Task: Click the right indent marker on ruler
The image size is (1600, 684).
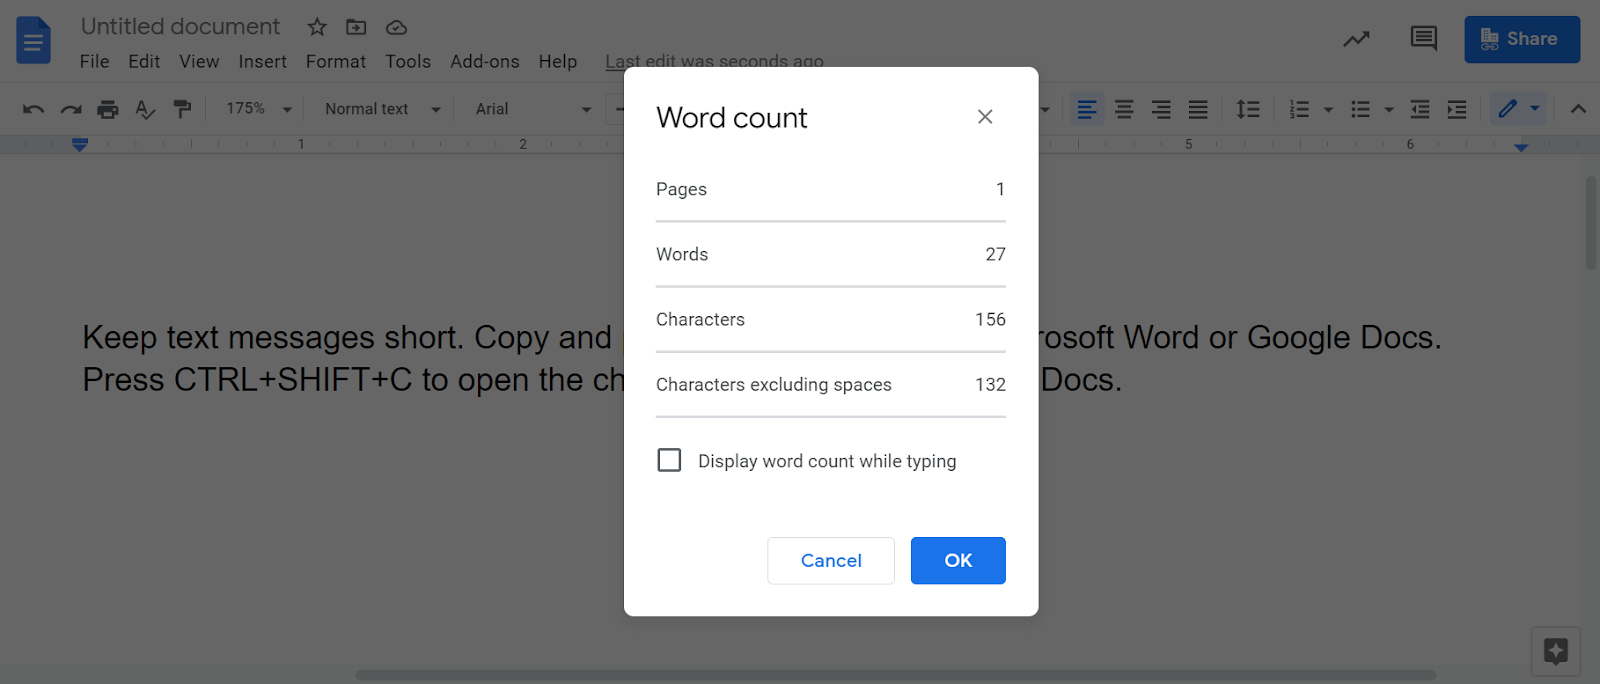Action: (x=1521, y=147)
